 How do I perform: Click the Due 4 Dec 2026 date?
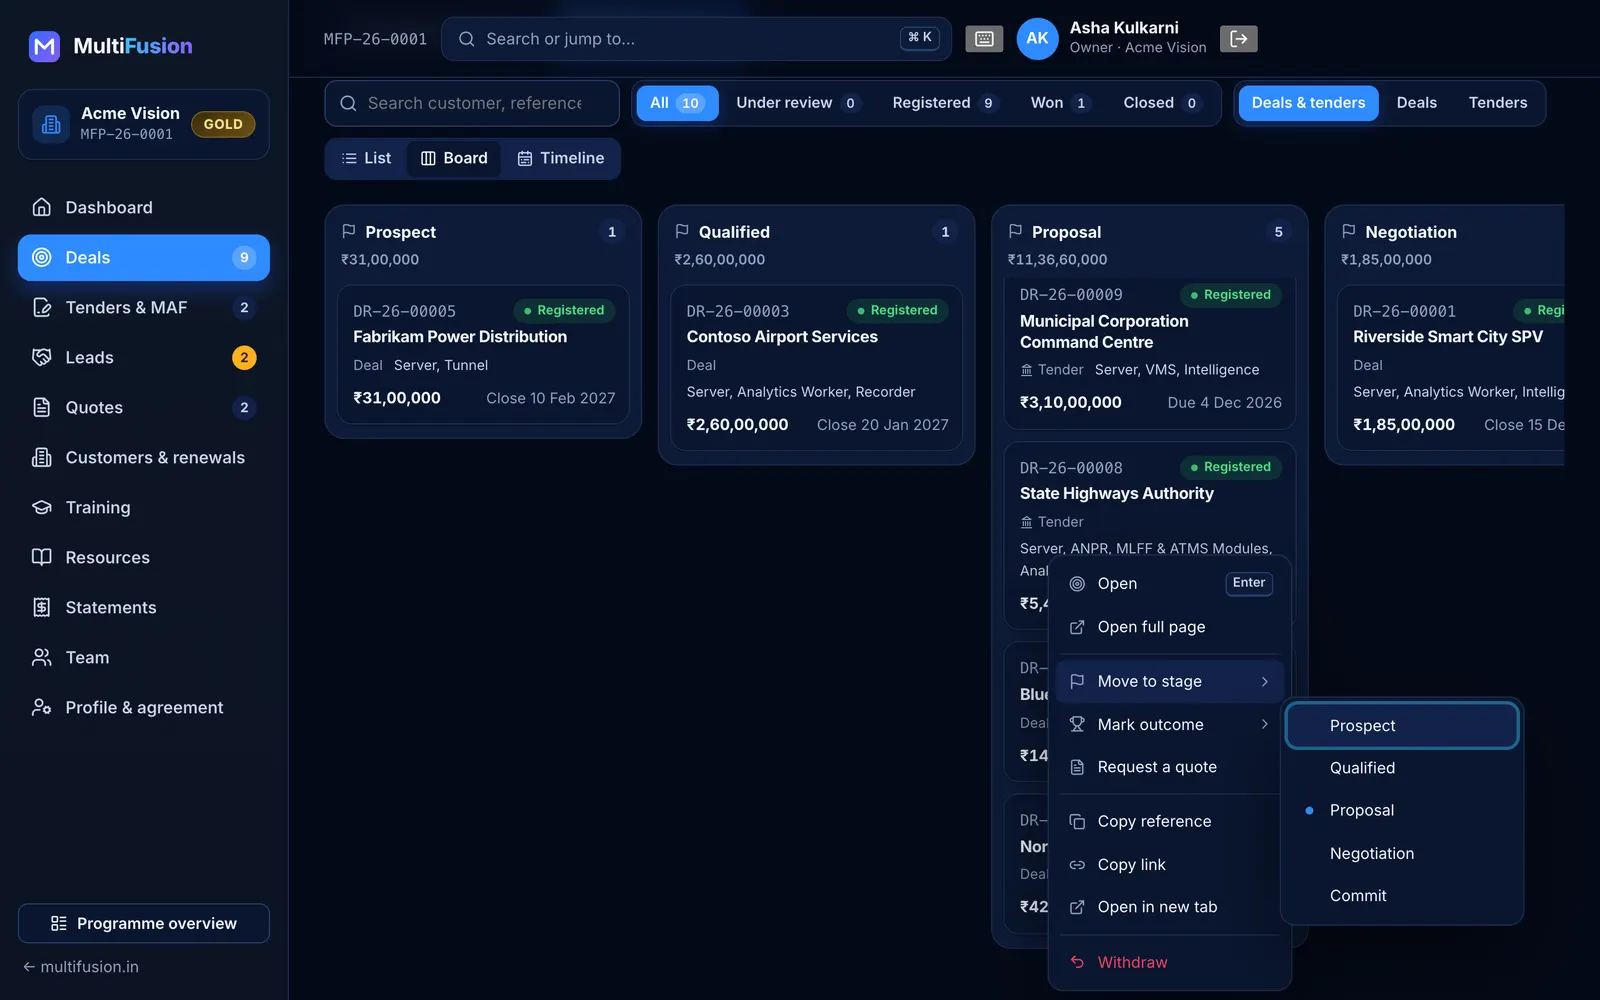click(x=1224, y=402)
